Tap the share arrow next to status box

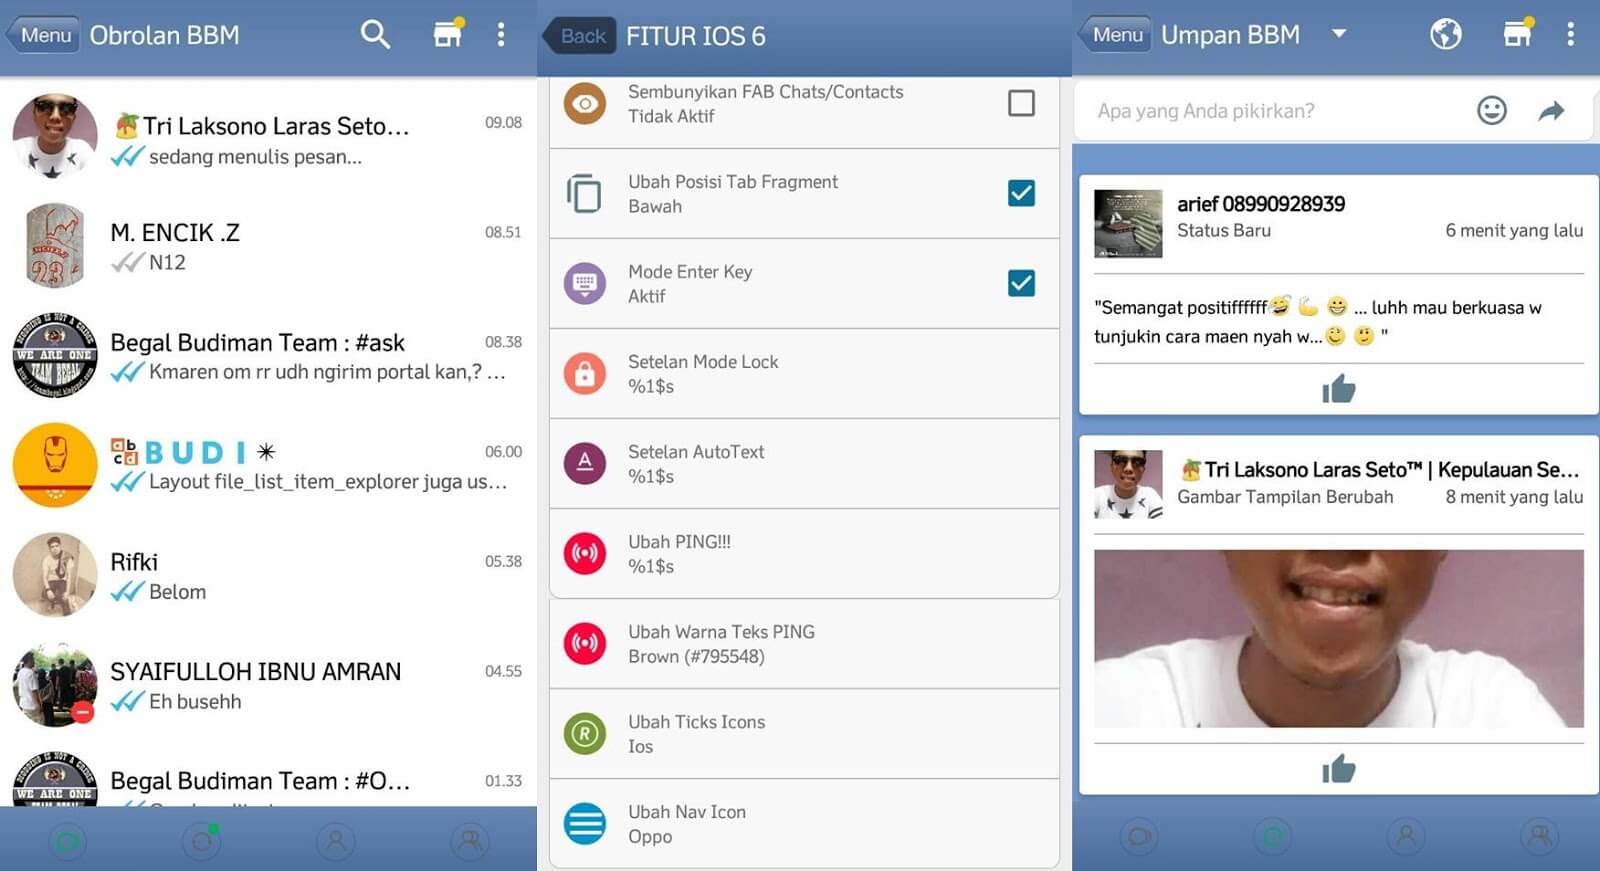click(x=1551, y=110)
